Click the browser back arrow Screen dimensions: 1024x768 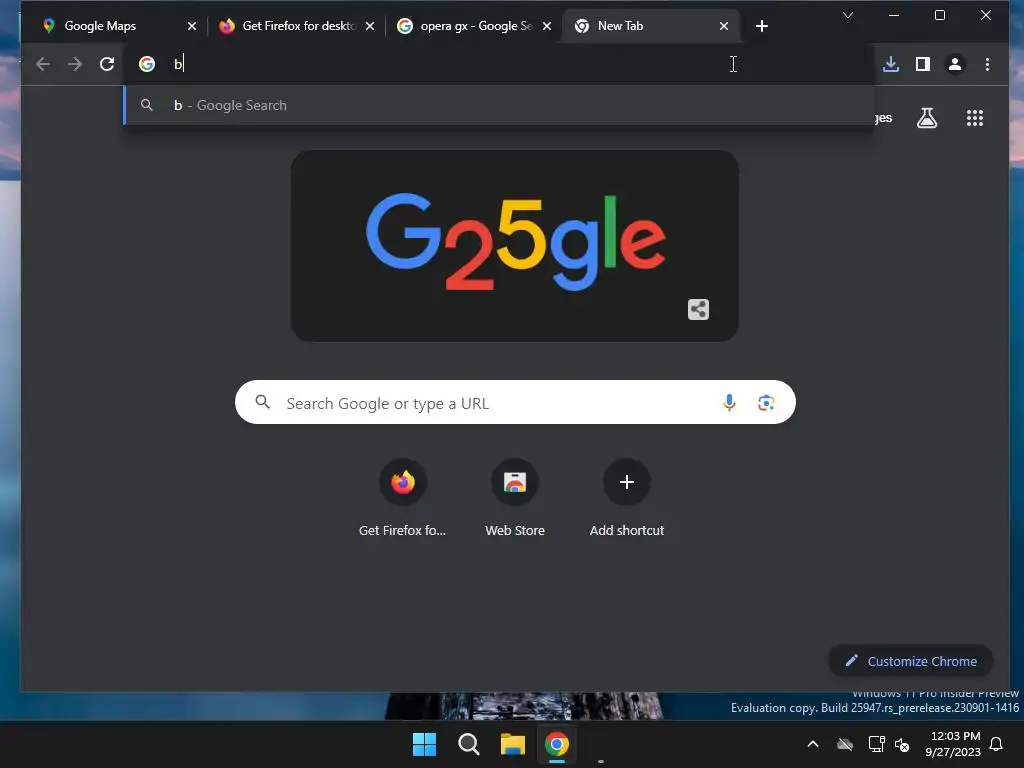tap(43, 64)
